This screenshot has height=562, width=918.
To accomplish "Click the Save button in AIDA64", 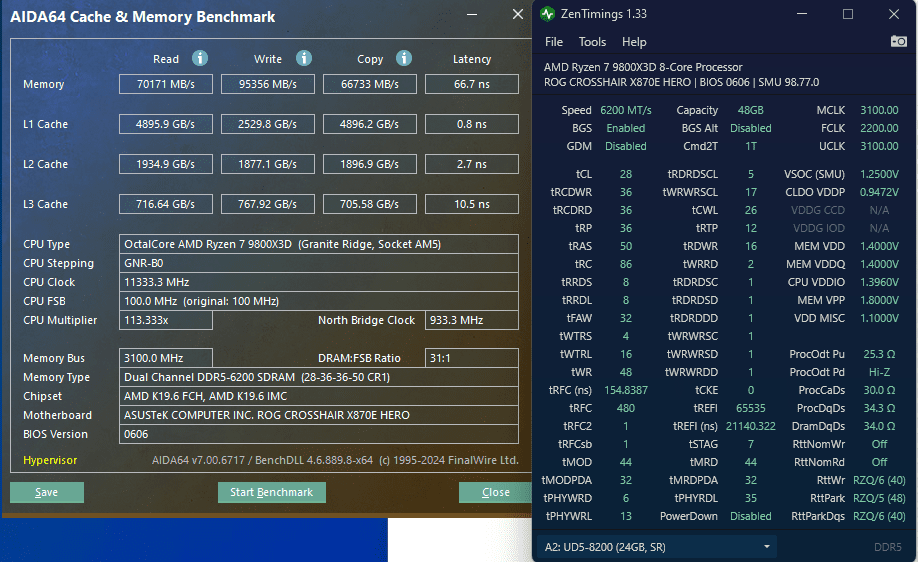I will click(47, 492).
